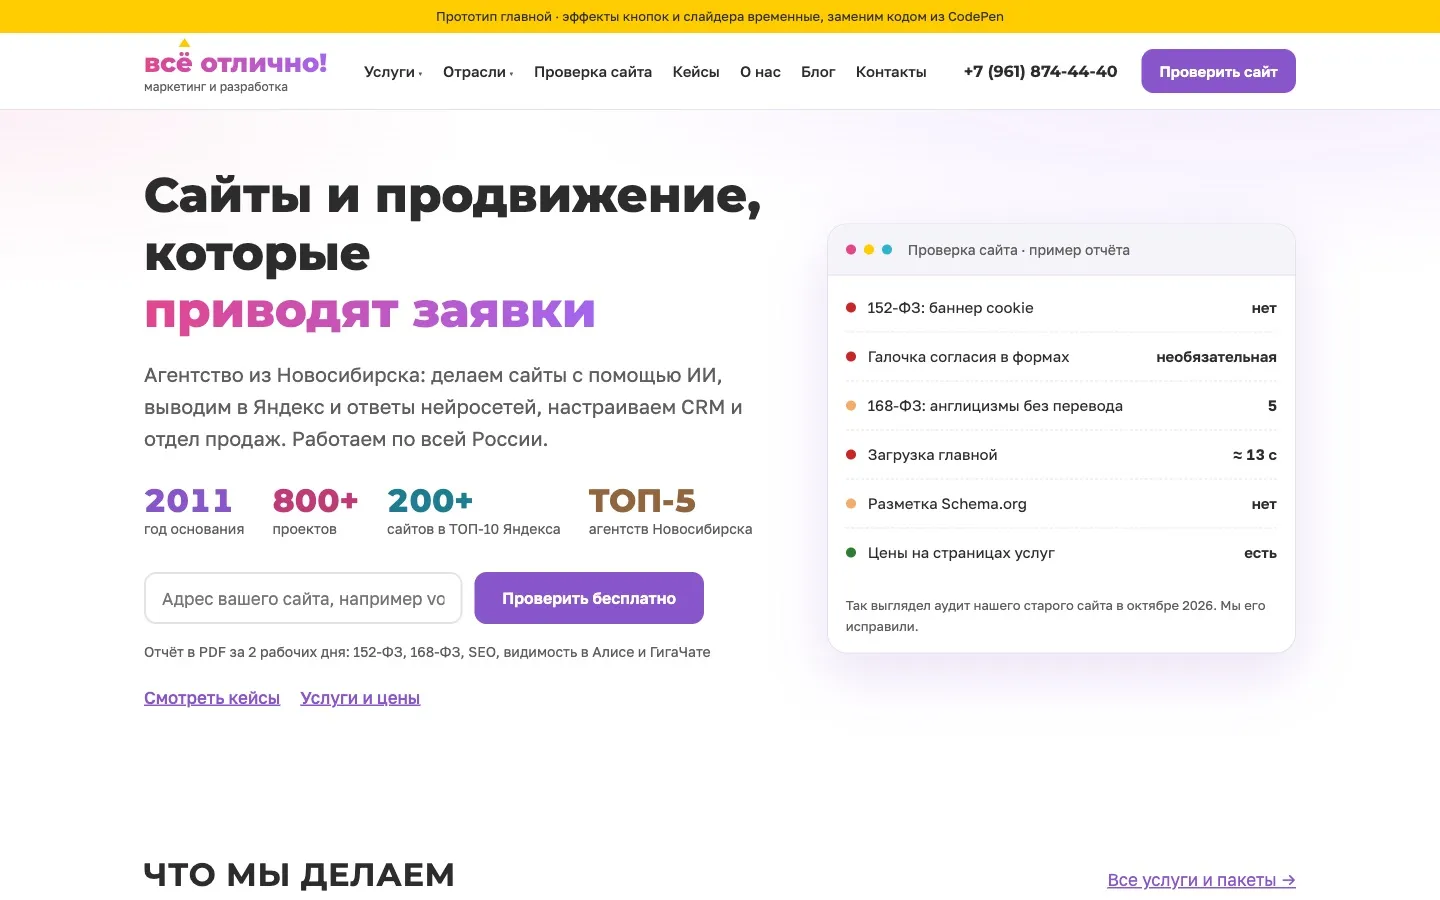Expand the Отрасли dropdown menu
The image size is (1440, 900).
click(478, 72)
